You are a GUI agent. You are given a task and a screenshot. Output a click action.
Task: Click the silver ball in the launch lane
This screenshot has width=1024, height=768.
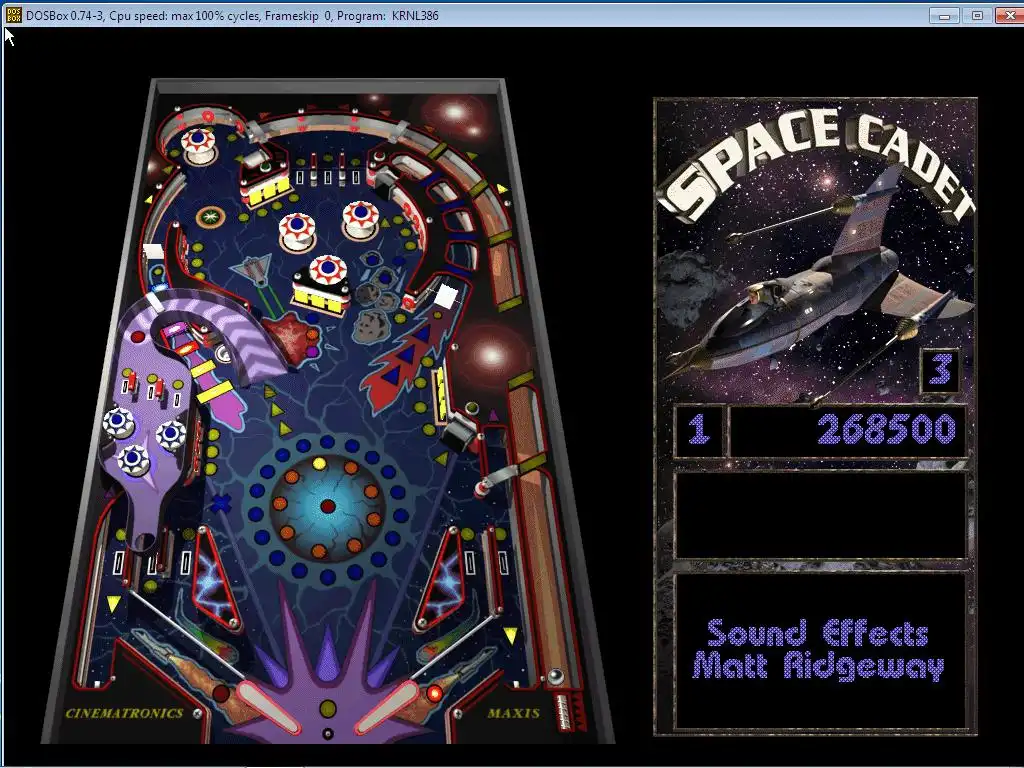click(x=554, y=676)
